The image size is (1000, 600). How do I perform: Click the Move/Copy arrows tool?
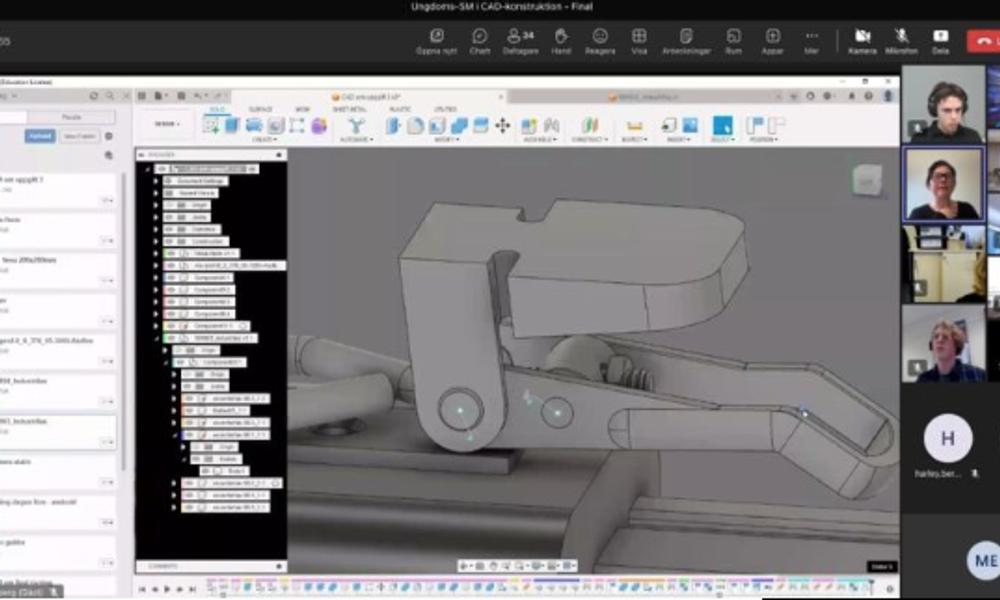(503, 125)
